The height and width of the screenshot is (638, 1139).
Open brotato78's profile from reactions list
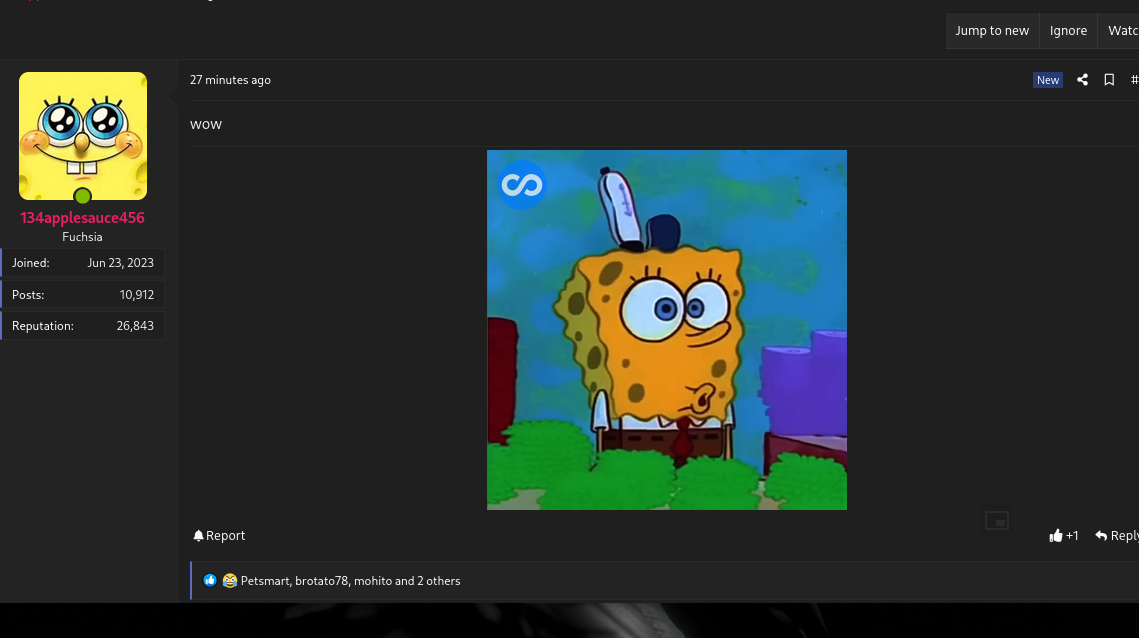[322, 581]
